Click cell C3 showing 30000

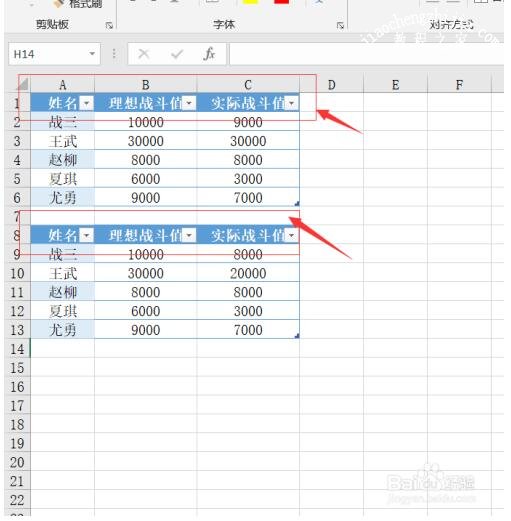pyautogui.click(x=248, y=141)
